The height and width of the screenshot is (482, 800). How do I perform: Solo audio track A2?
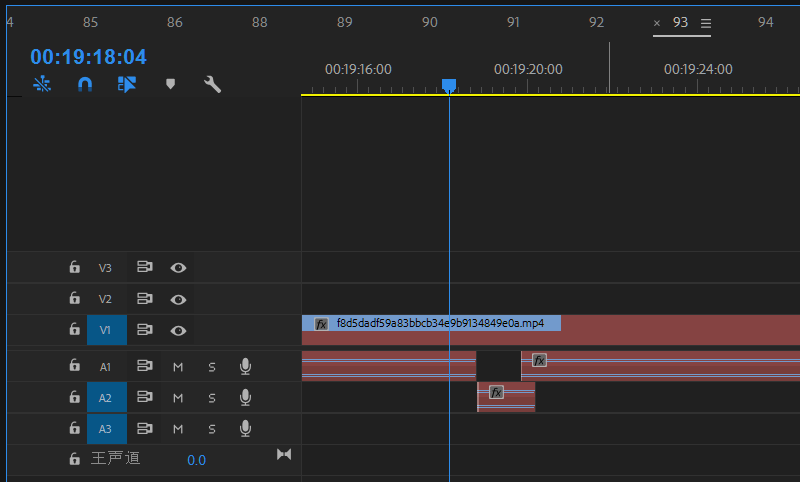tap(212, 398)
